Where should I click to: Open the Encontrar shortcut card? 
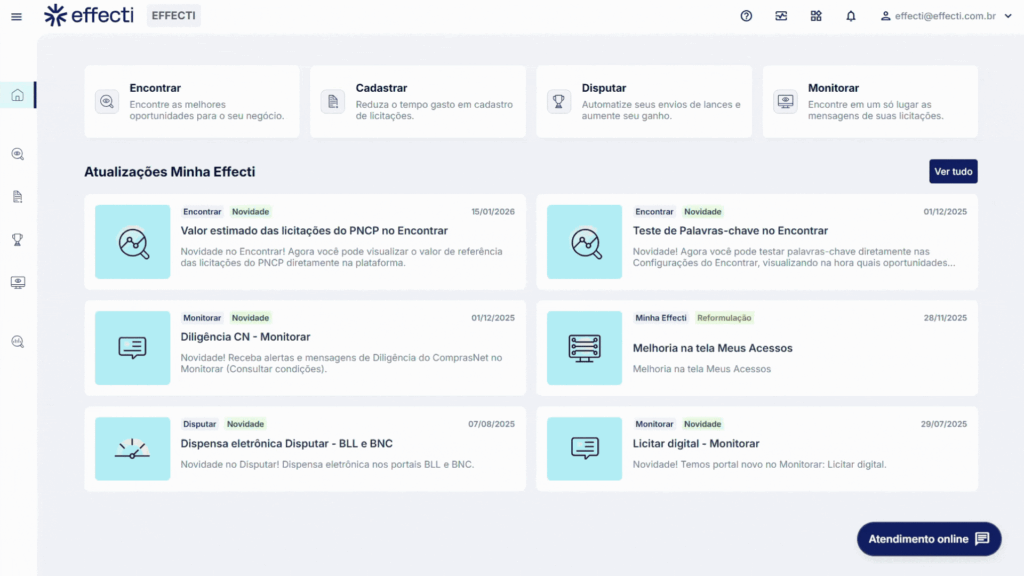tap(191, 102)
